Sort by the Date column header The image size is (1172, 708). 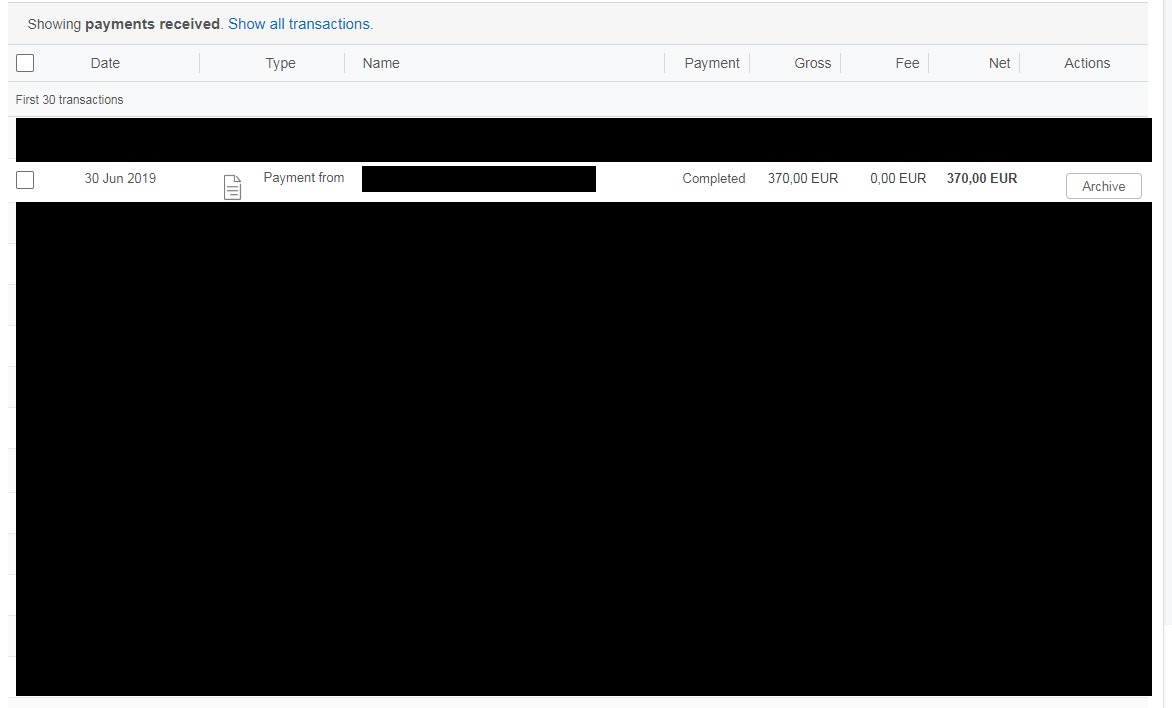coord(105,64)
